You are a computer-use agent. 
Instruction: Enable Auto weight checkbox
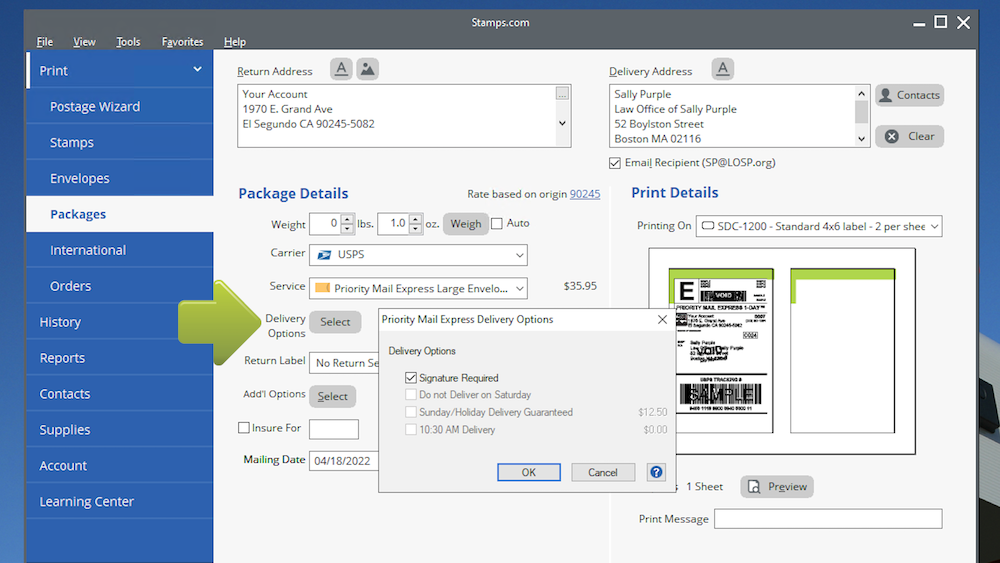tap(497, 224)
